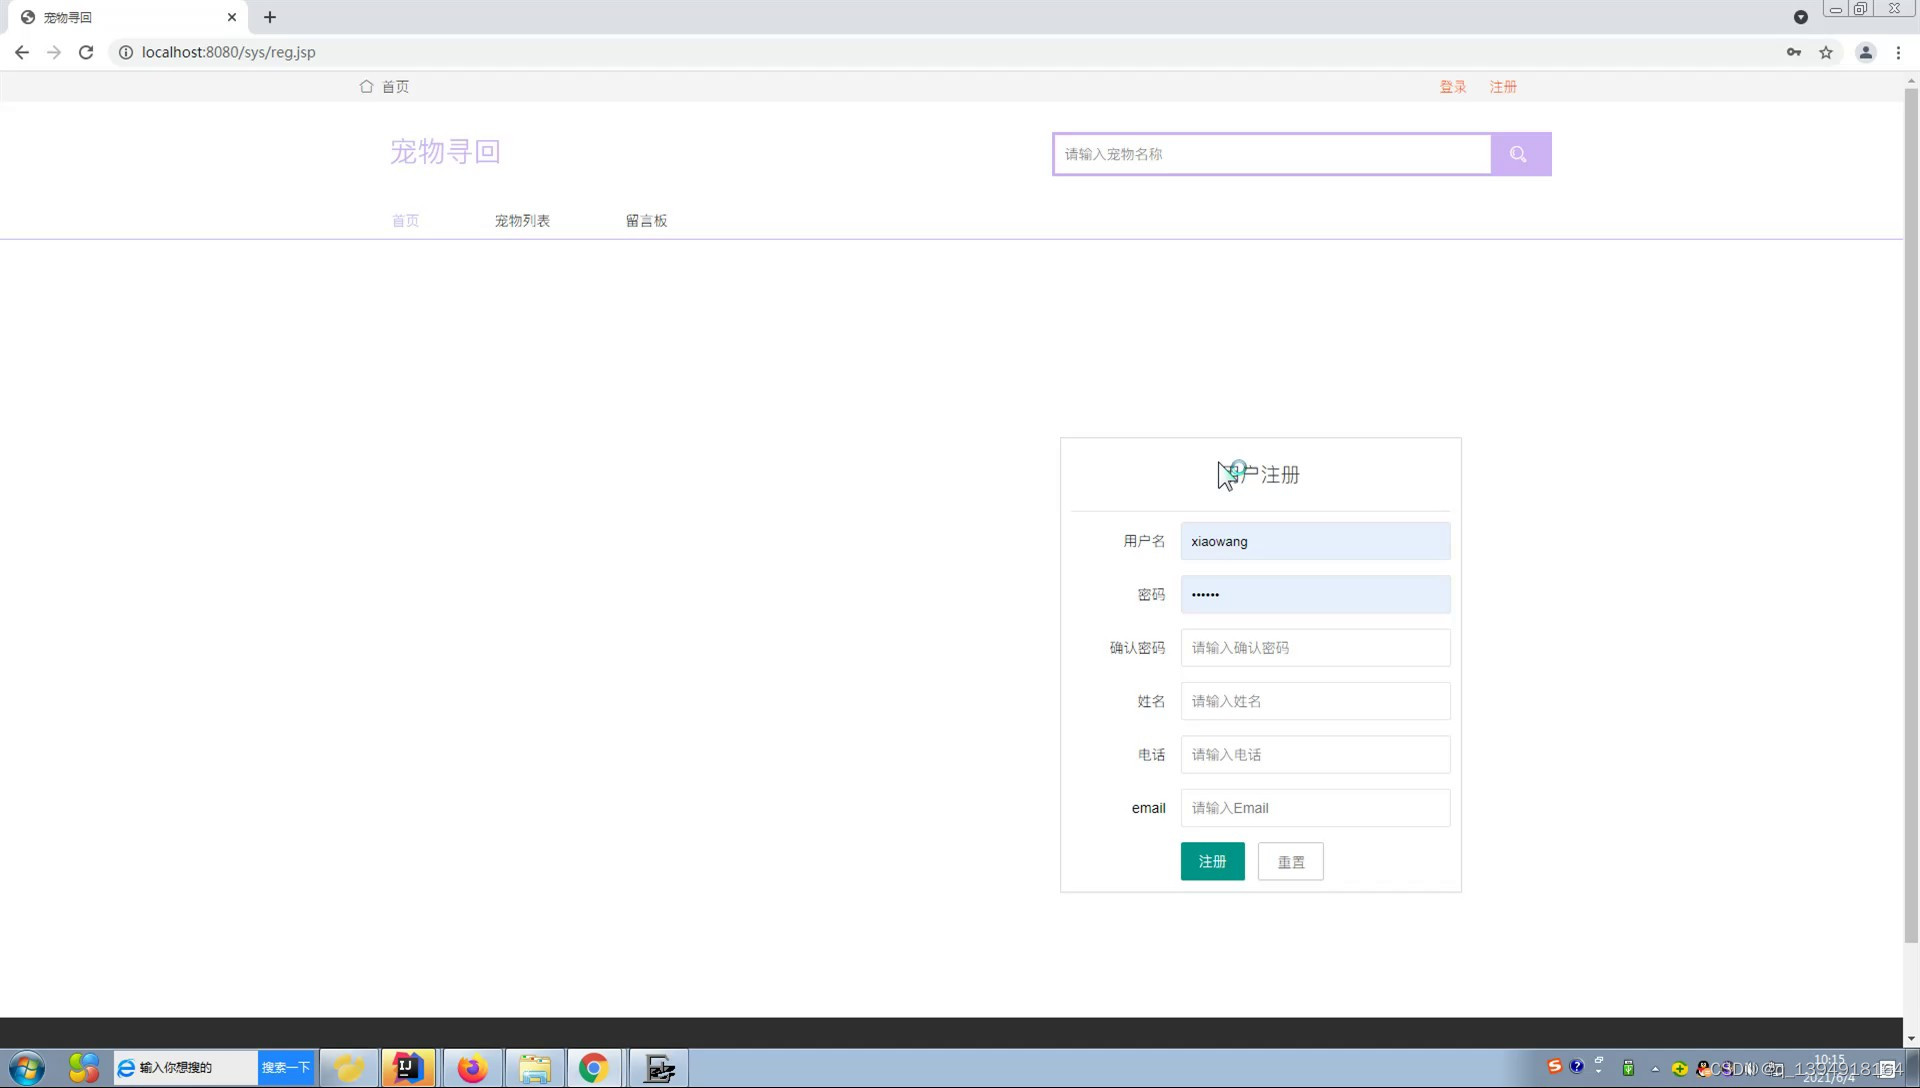Screen dimensions: 1920x1088
Task: Click the email input field
Action: coord(1315,808)
